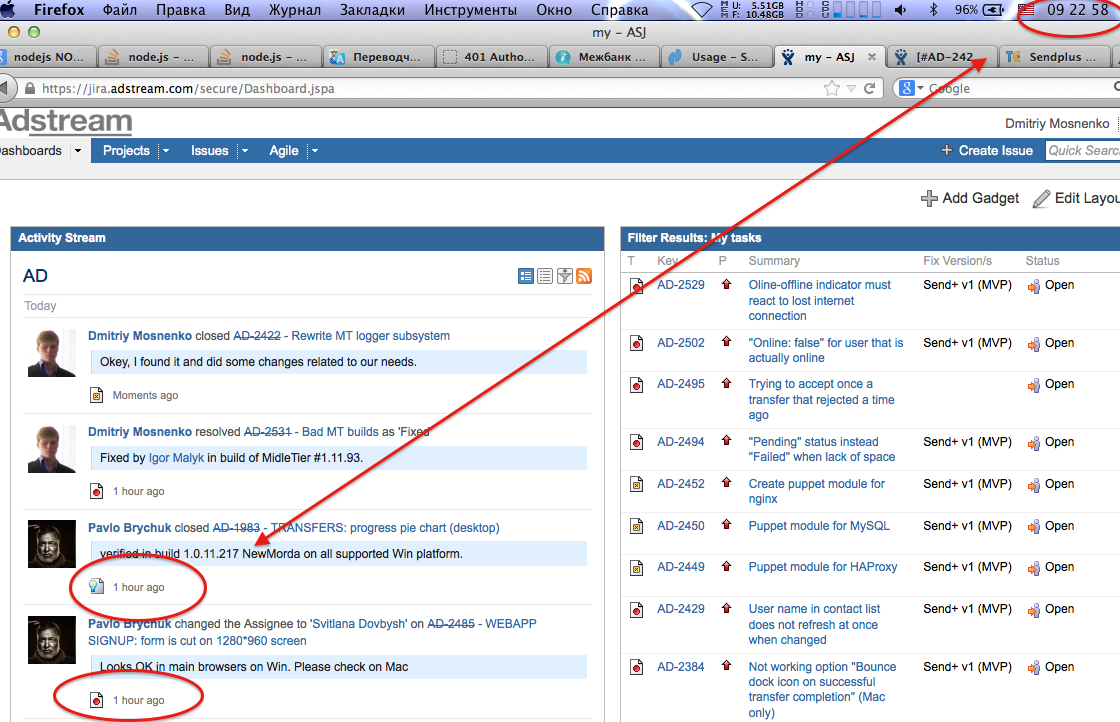1120x722 pixels.
Task: Open the Журнал menu
Action: point(295,10)
